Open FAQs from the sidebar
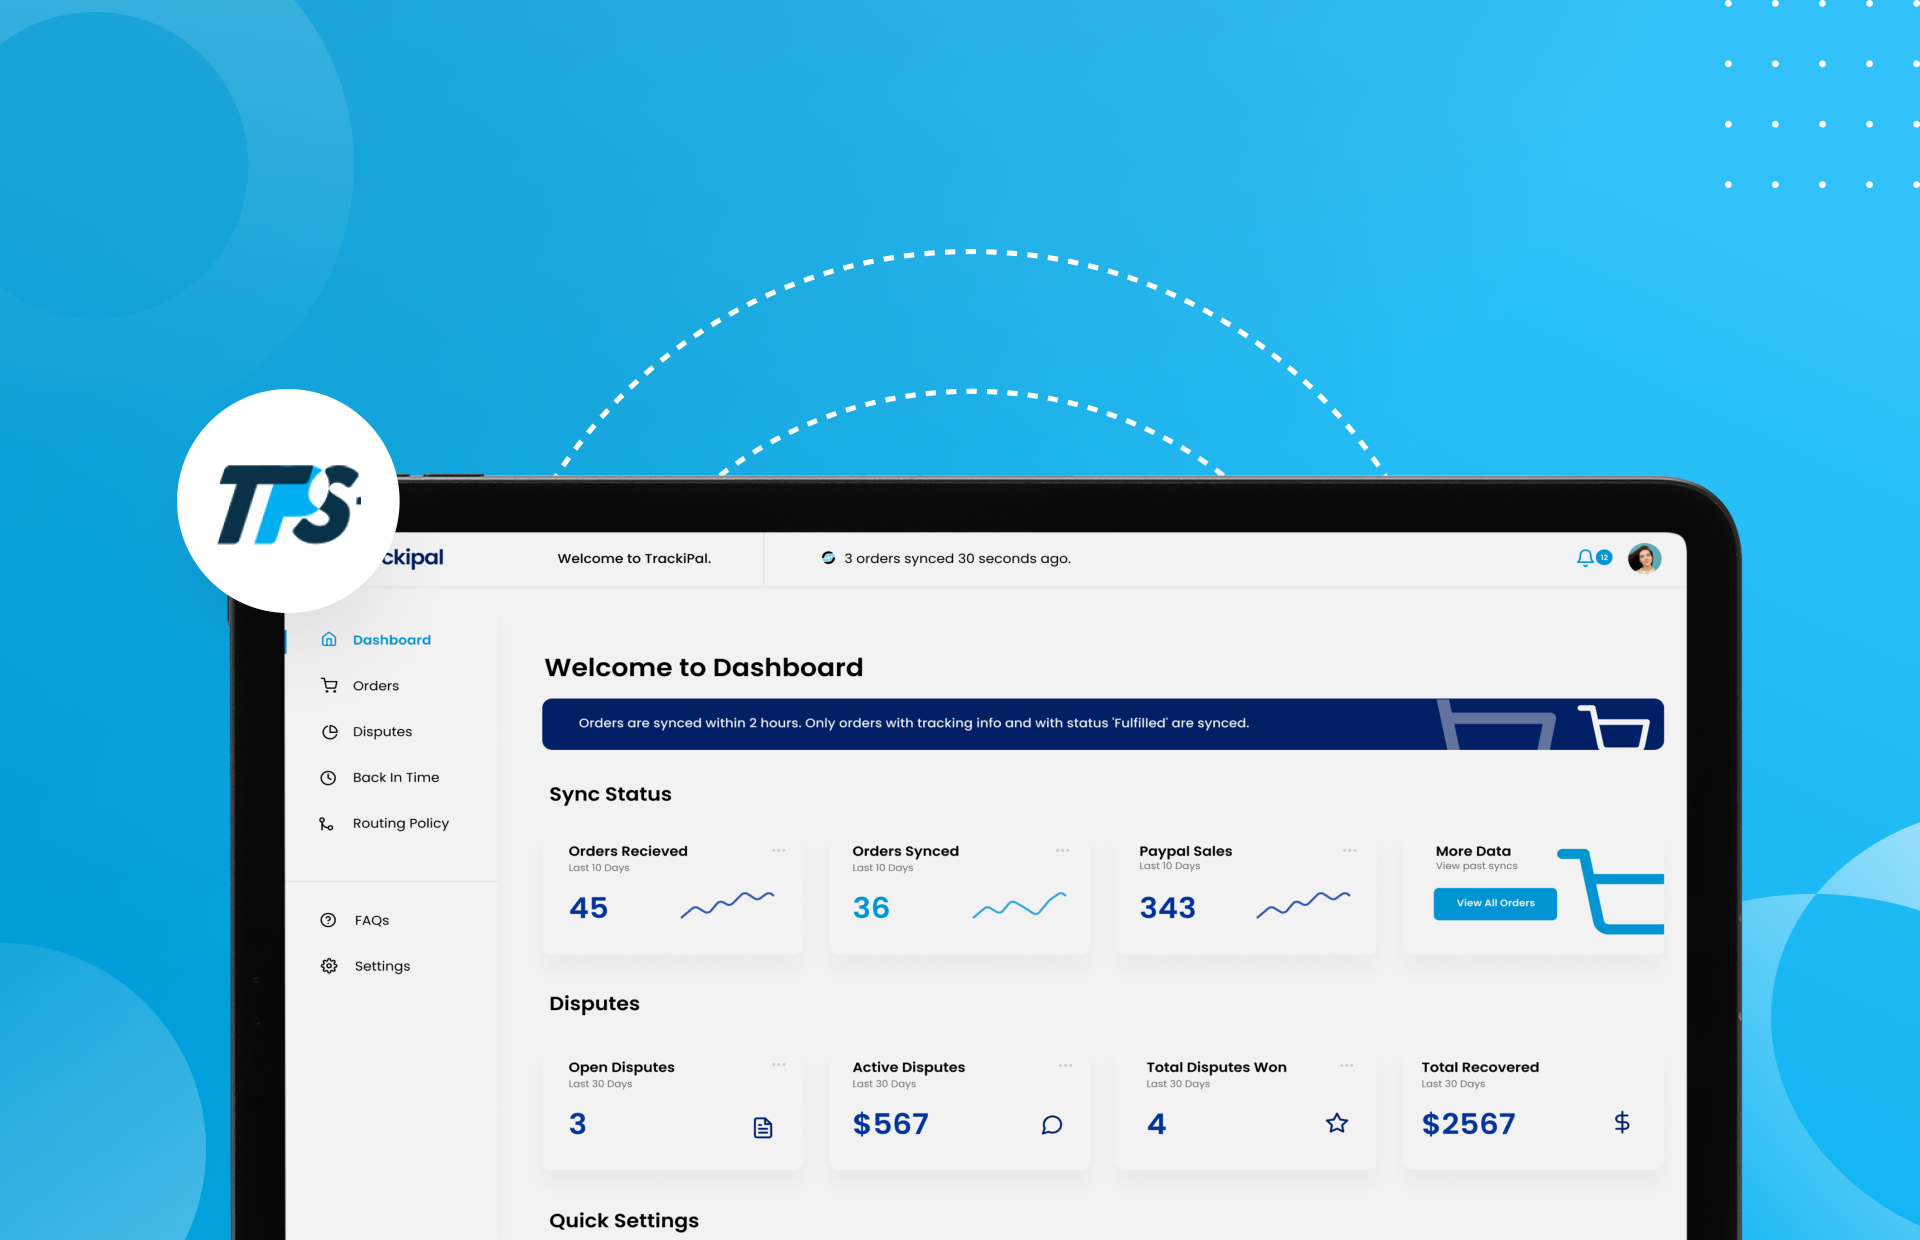The height and width of the screenshot is (1240, 1920). coord(371,921)
